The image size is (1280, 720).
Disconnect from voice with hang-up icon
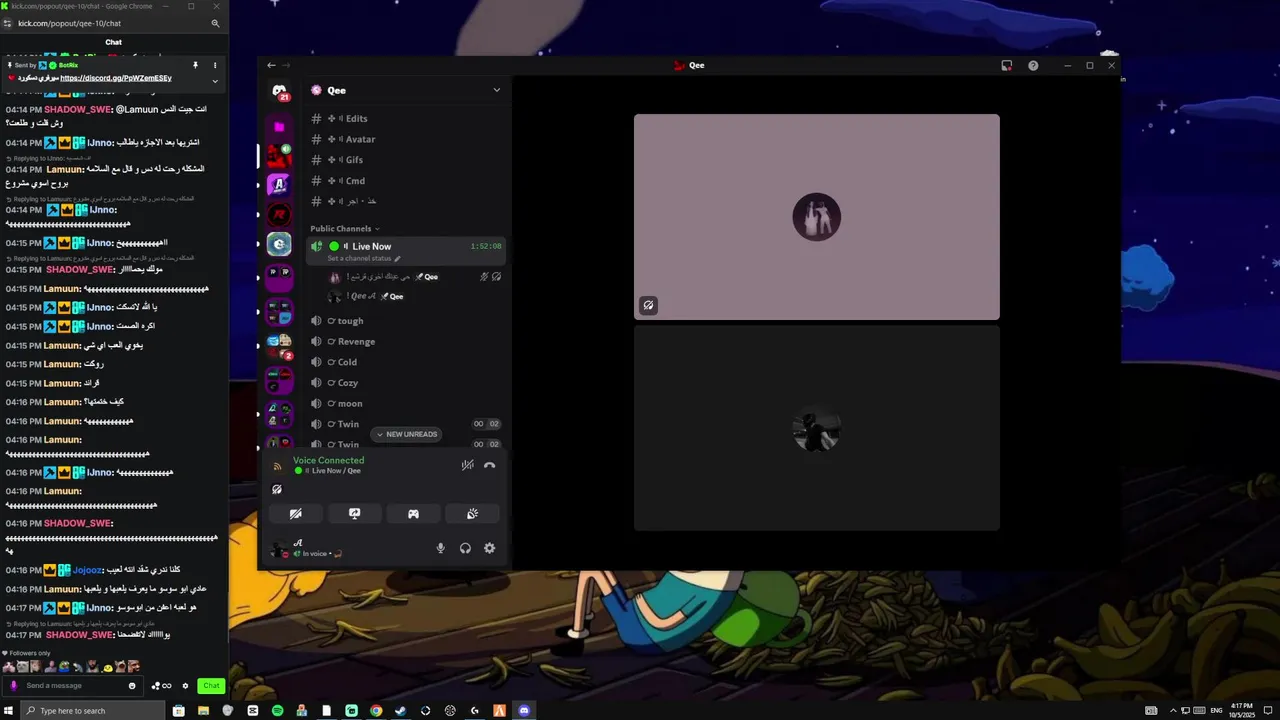[489, 465]
